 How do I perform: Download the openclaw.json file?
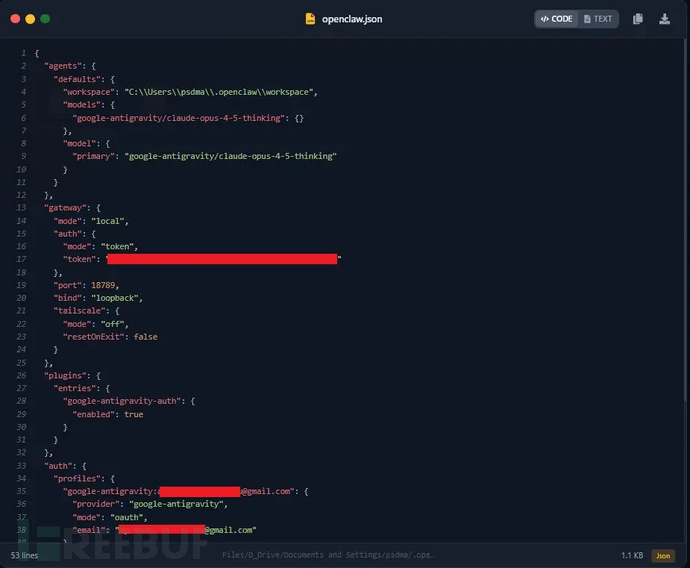point(664,19)
